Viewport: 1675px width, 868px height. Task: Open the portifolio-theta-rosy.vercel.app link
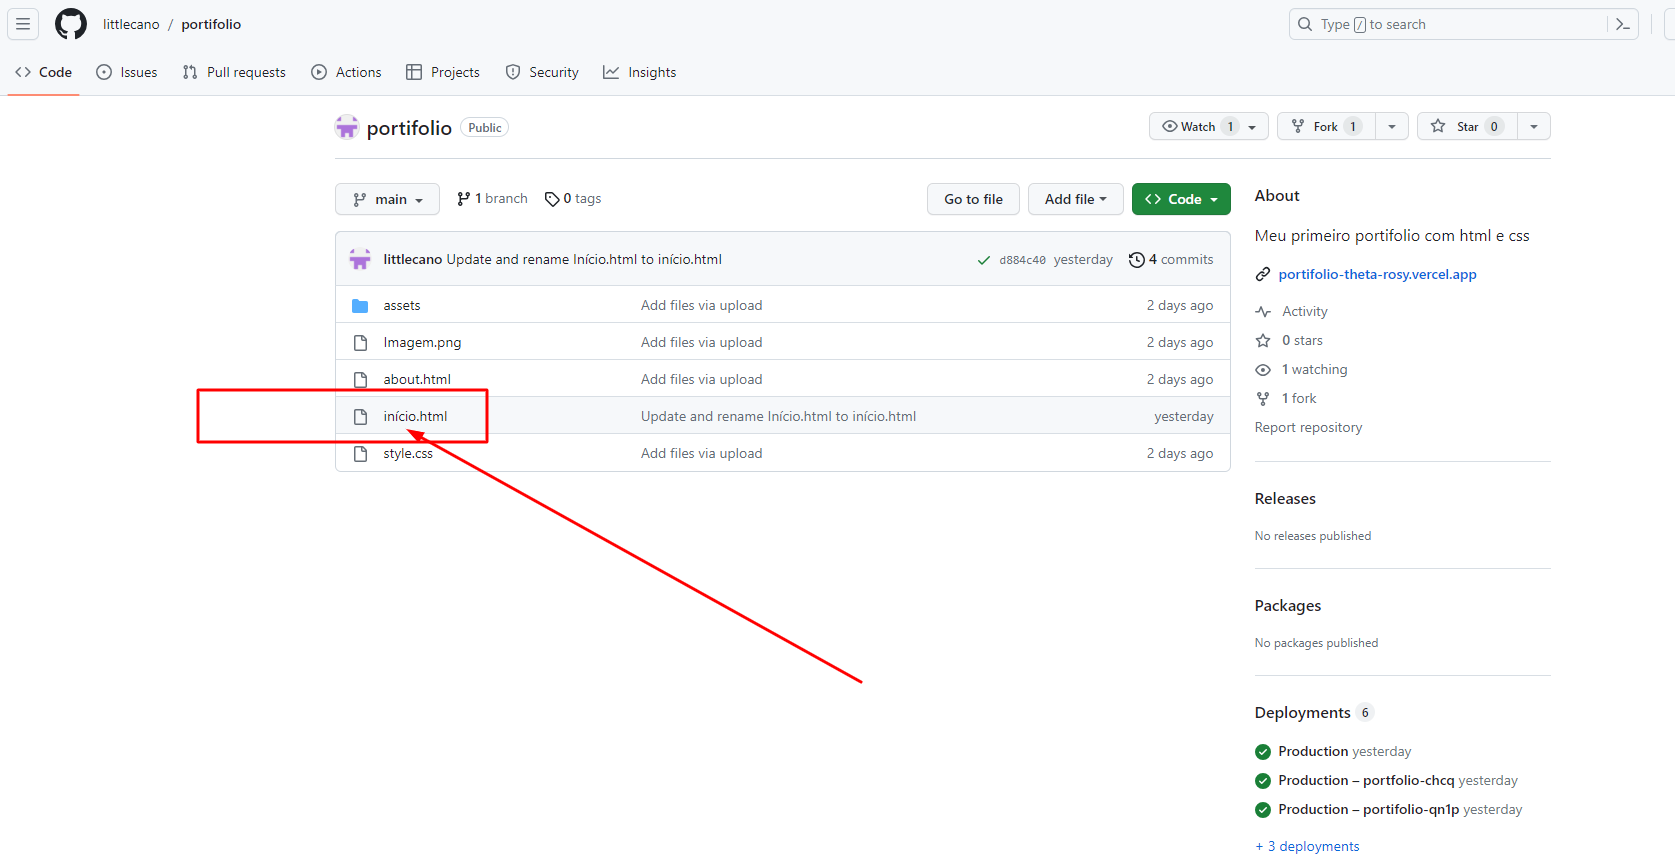(x=1377, y=274)
